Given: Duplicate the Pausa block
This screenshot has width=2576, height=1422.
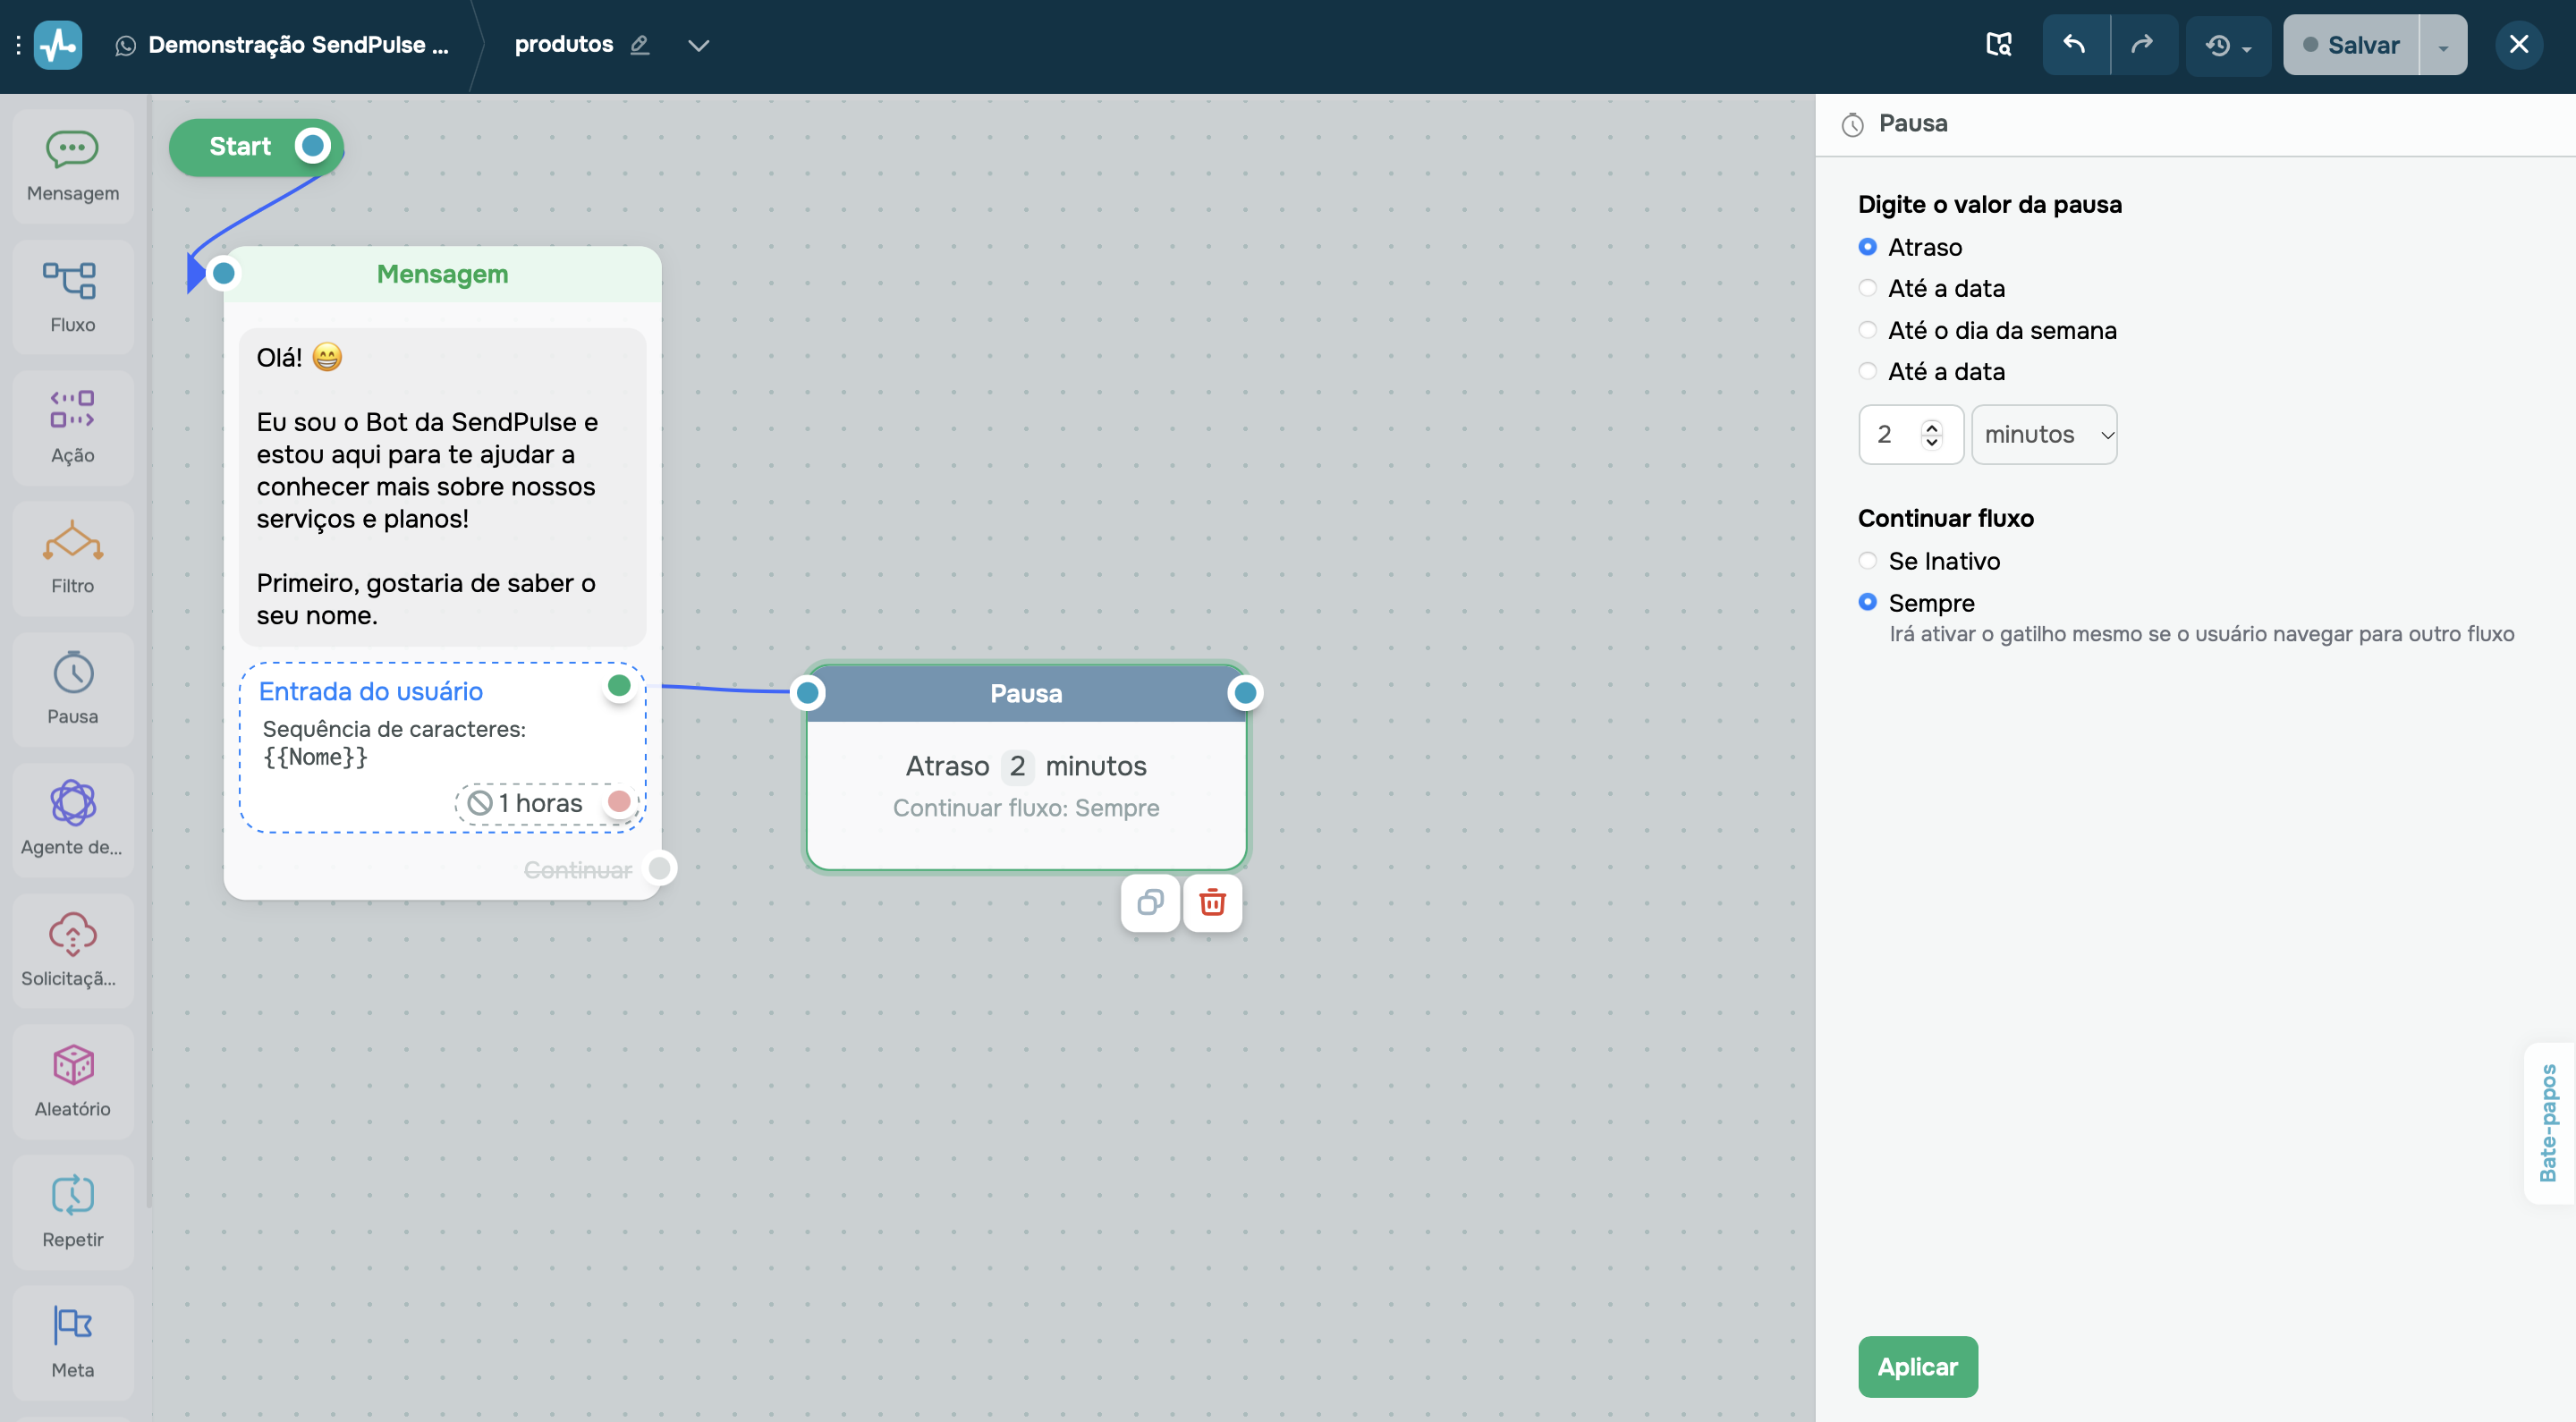Looking at the screenshot, I should (x=1150, y=903).
